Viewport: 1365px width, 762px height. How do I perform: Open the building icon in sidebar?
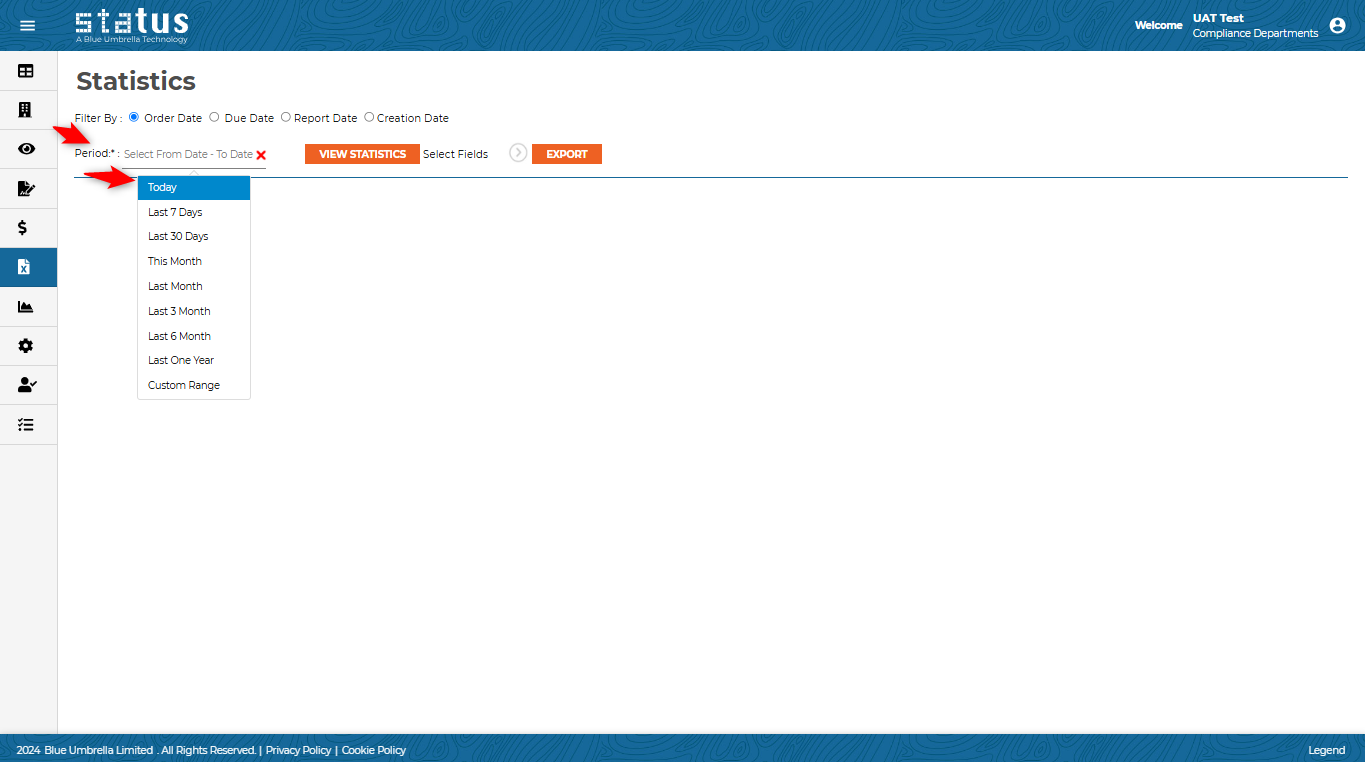coord(26,110)
